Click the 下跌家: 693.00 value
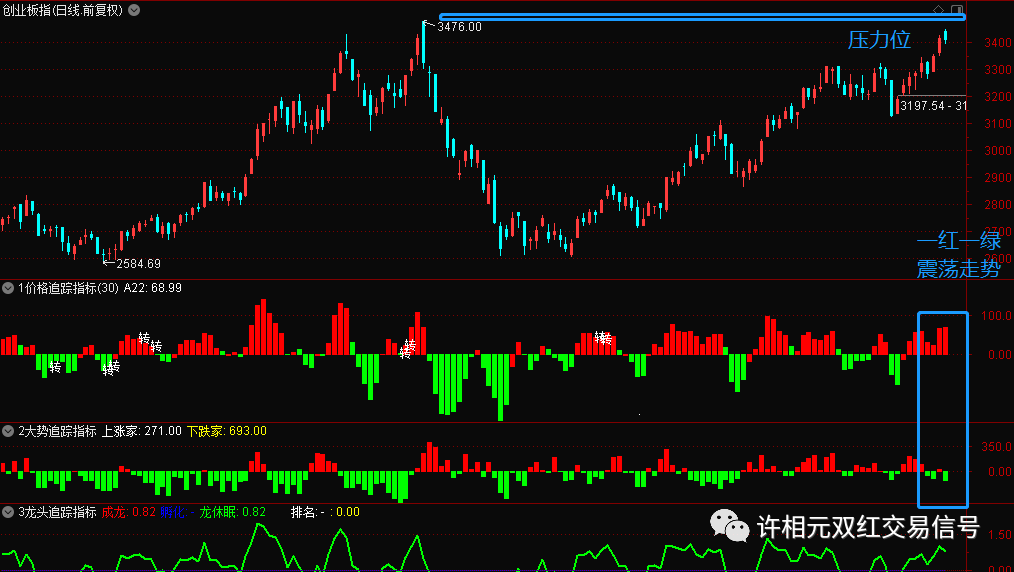This screenshot has width=1014, height=572. [x=226, y=431]
